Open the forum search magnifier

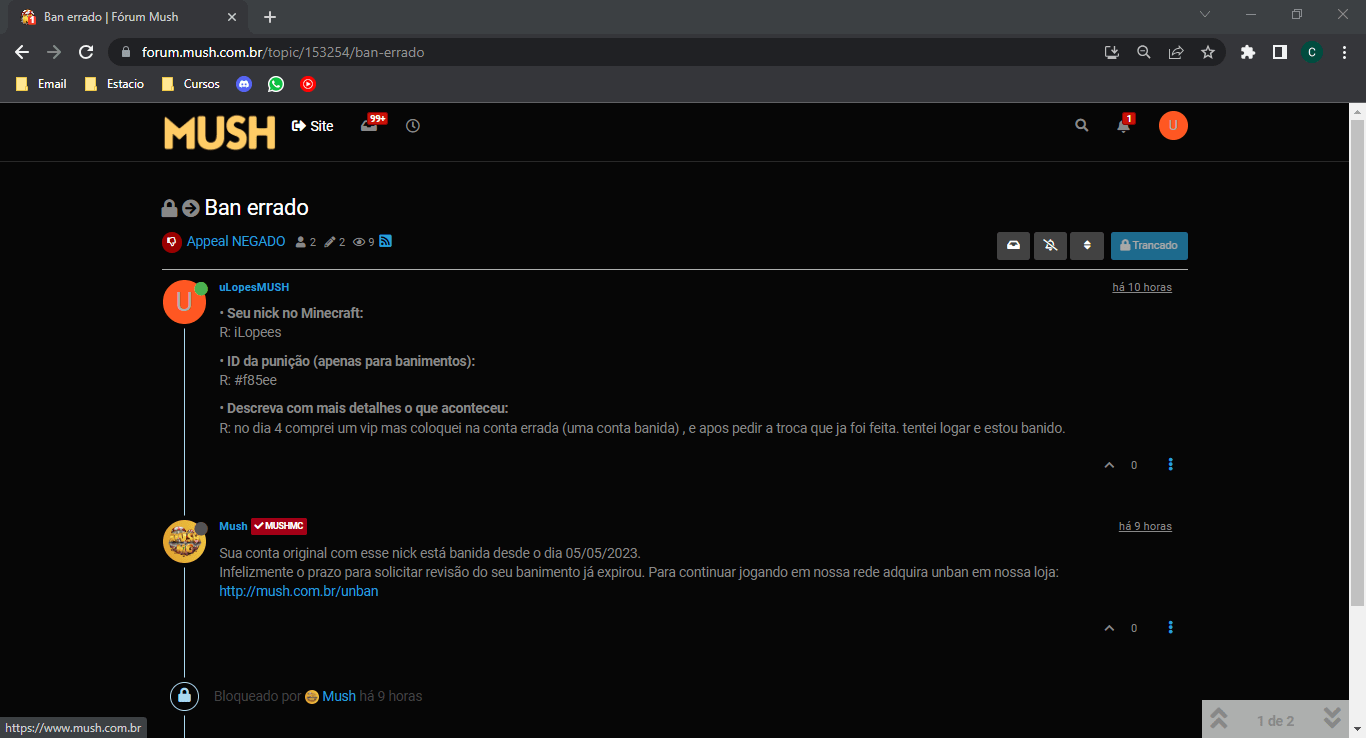click(1081, 126)
